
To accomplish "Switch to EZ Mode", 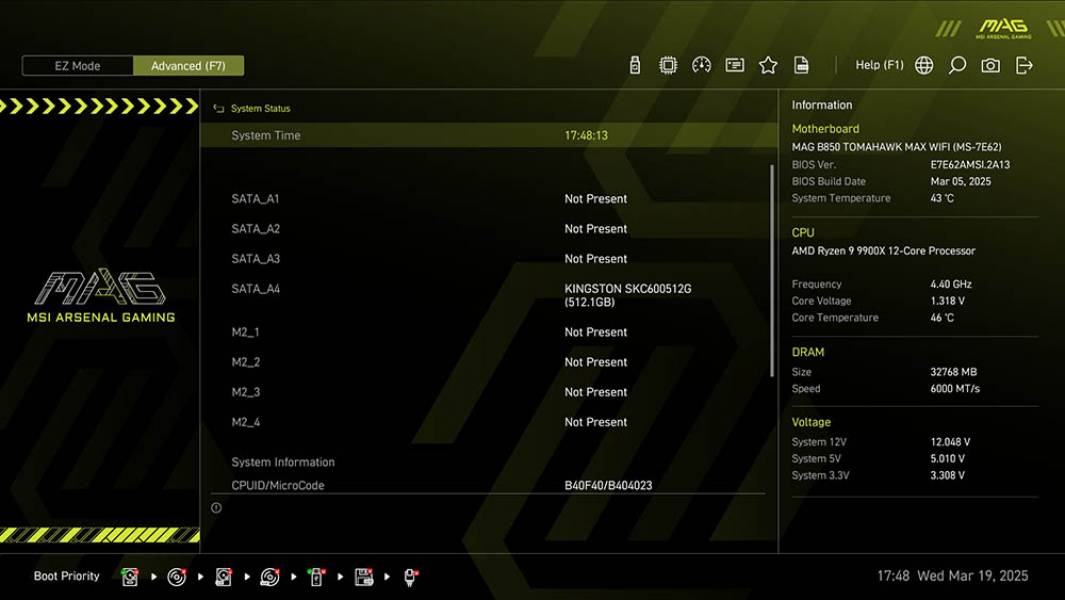I will pos(77,66).
